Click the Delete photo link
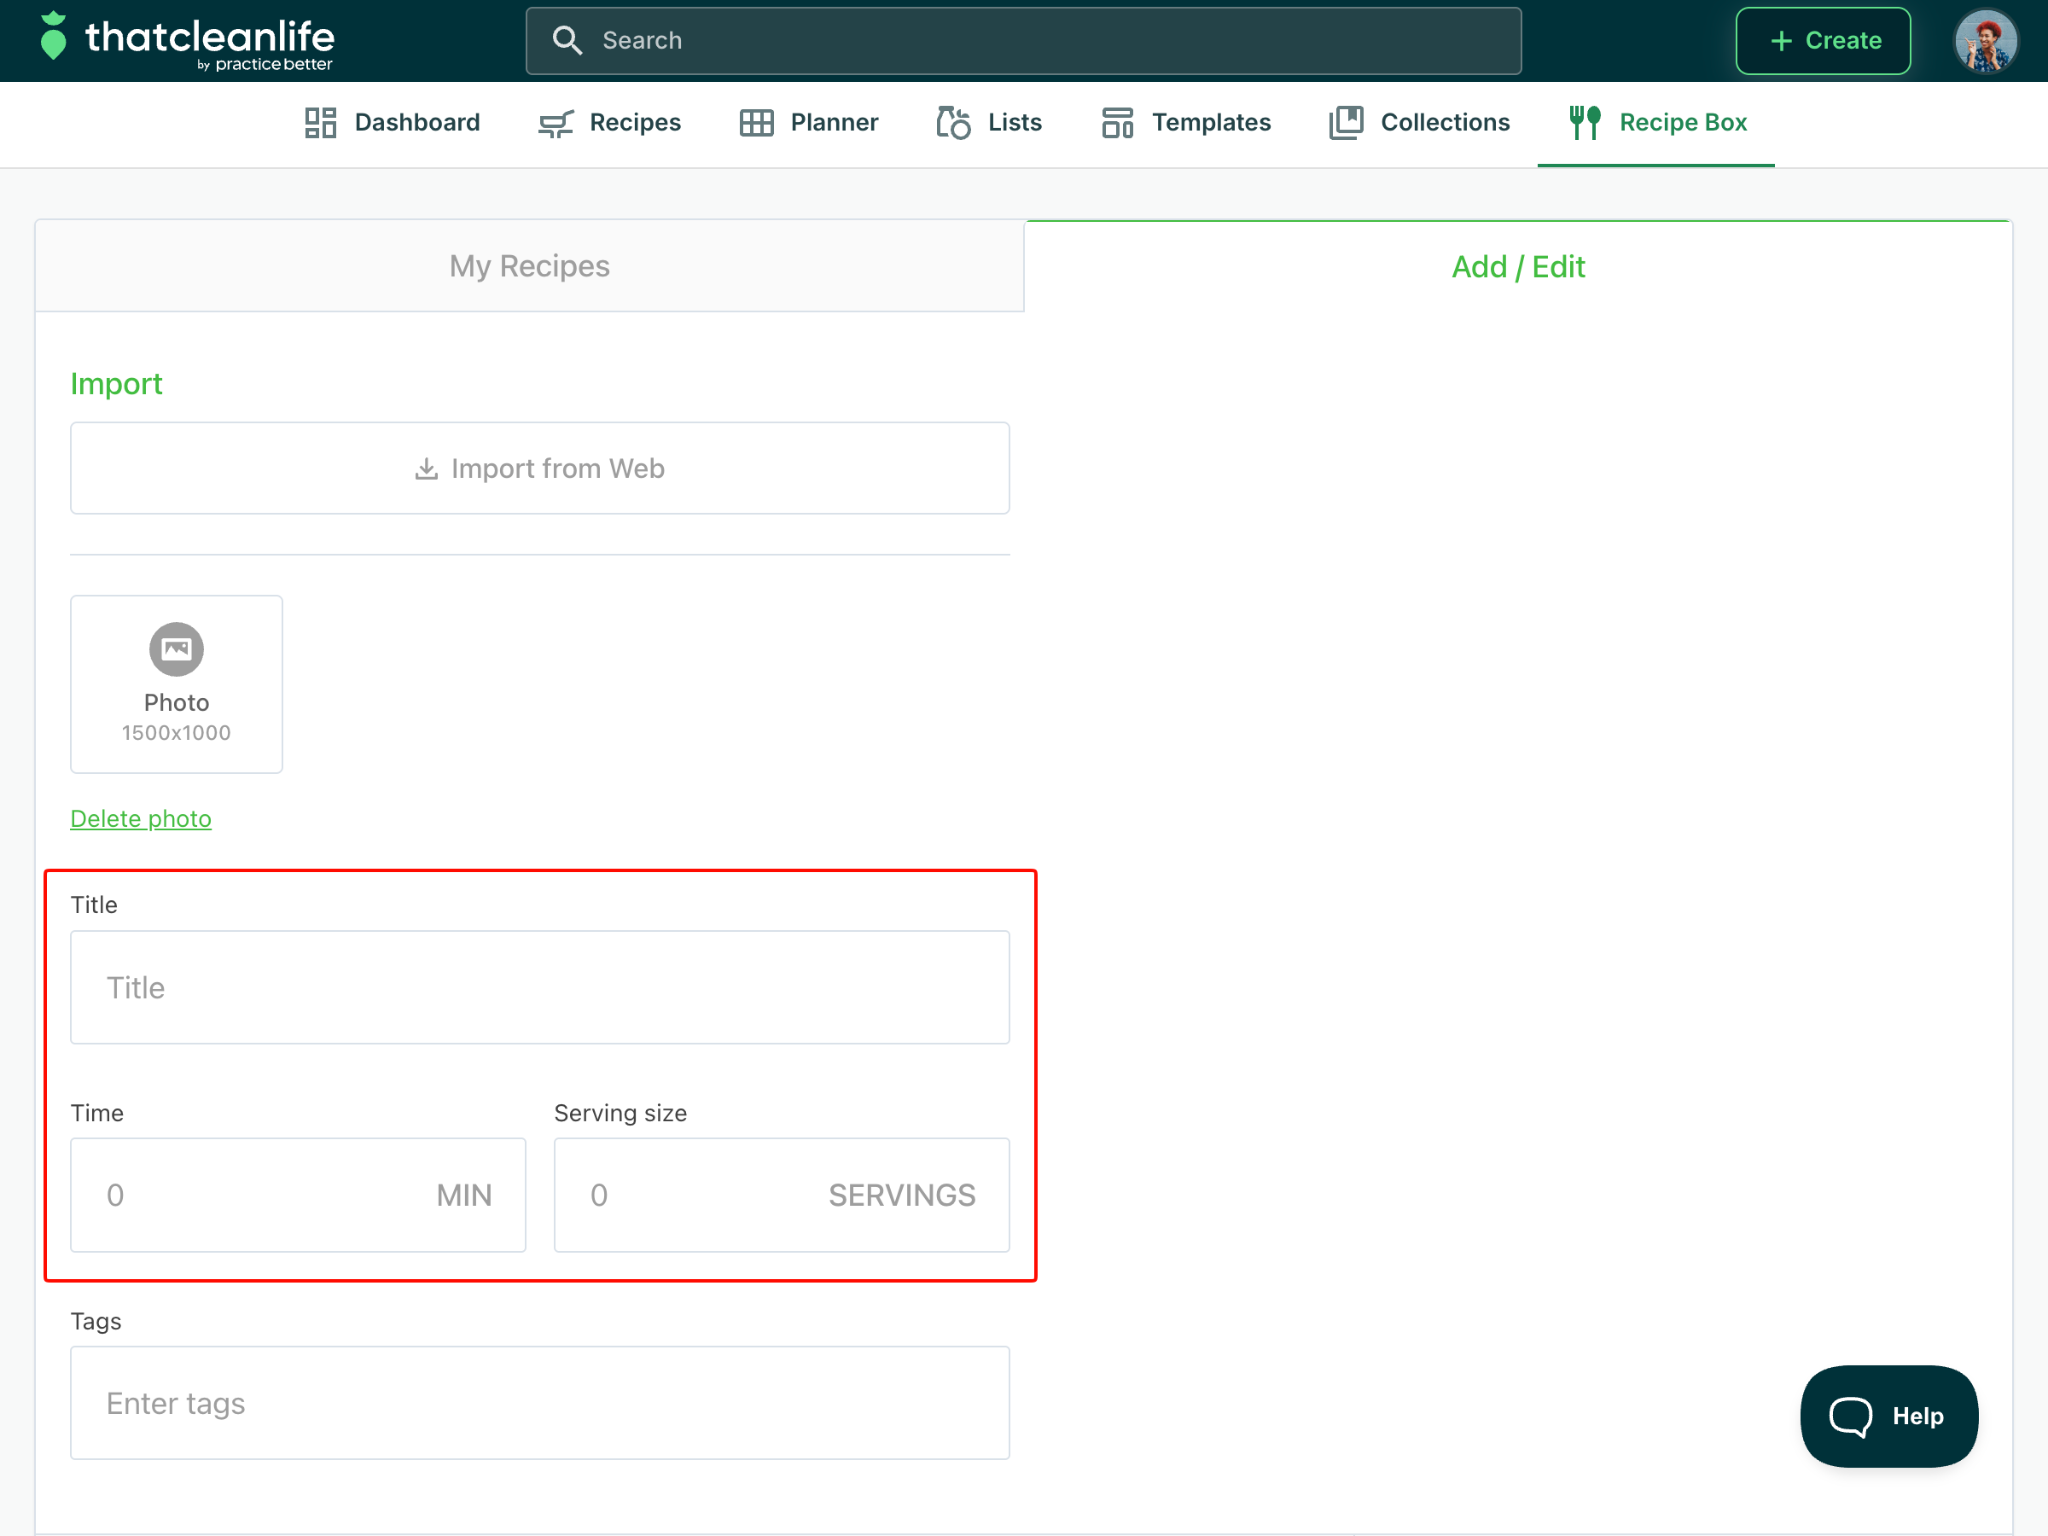The image size is (2048, 1536). pos(141,819)
